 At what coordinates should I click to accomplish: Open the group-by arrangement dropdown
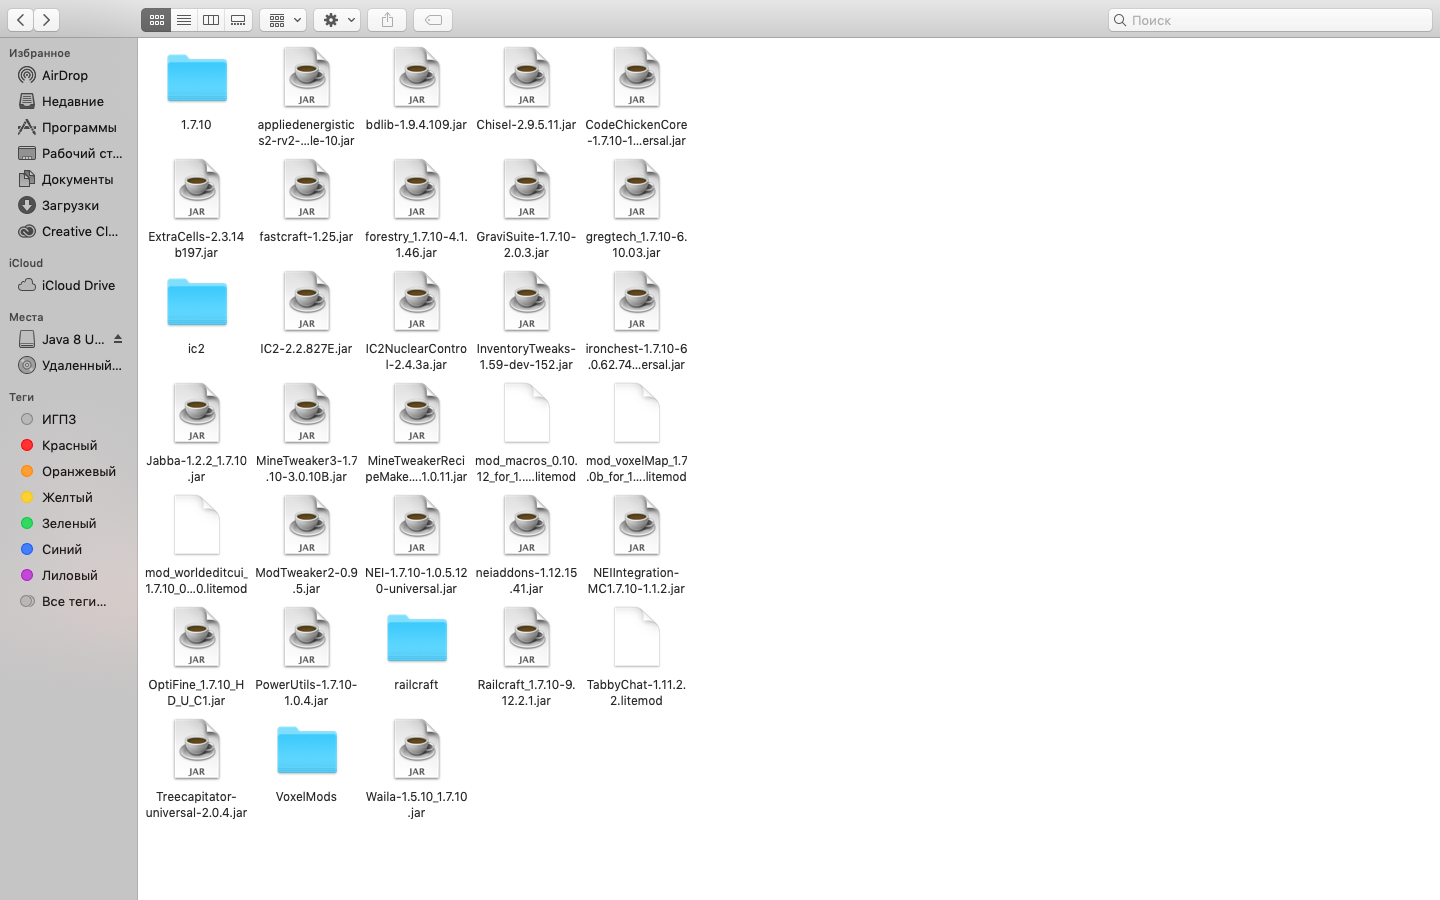283,20
